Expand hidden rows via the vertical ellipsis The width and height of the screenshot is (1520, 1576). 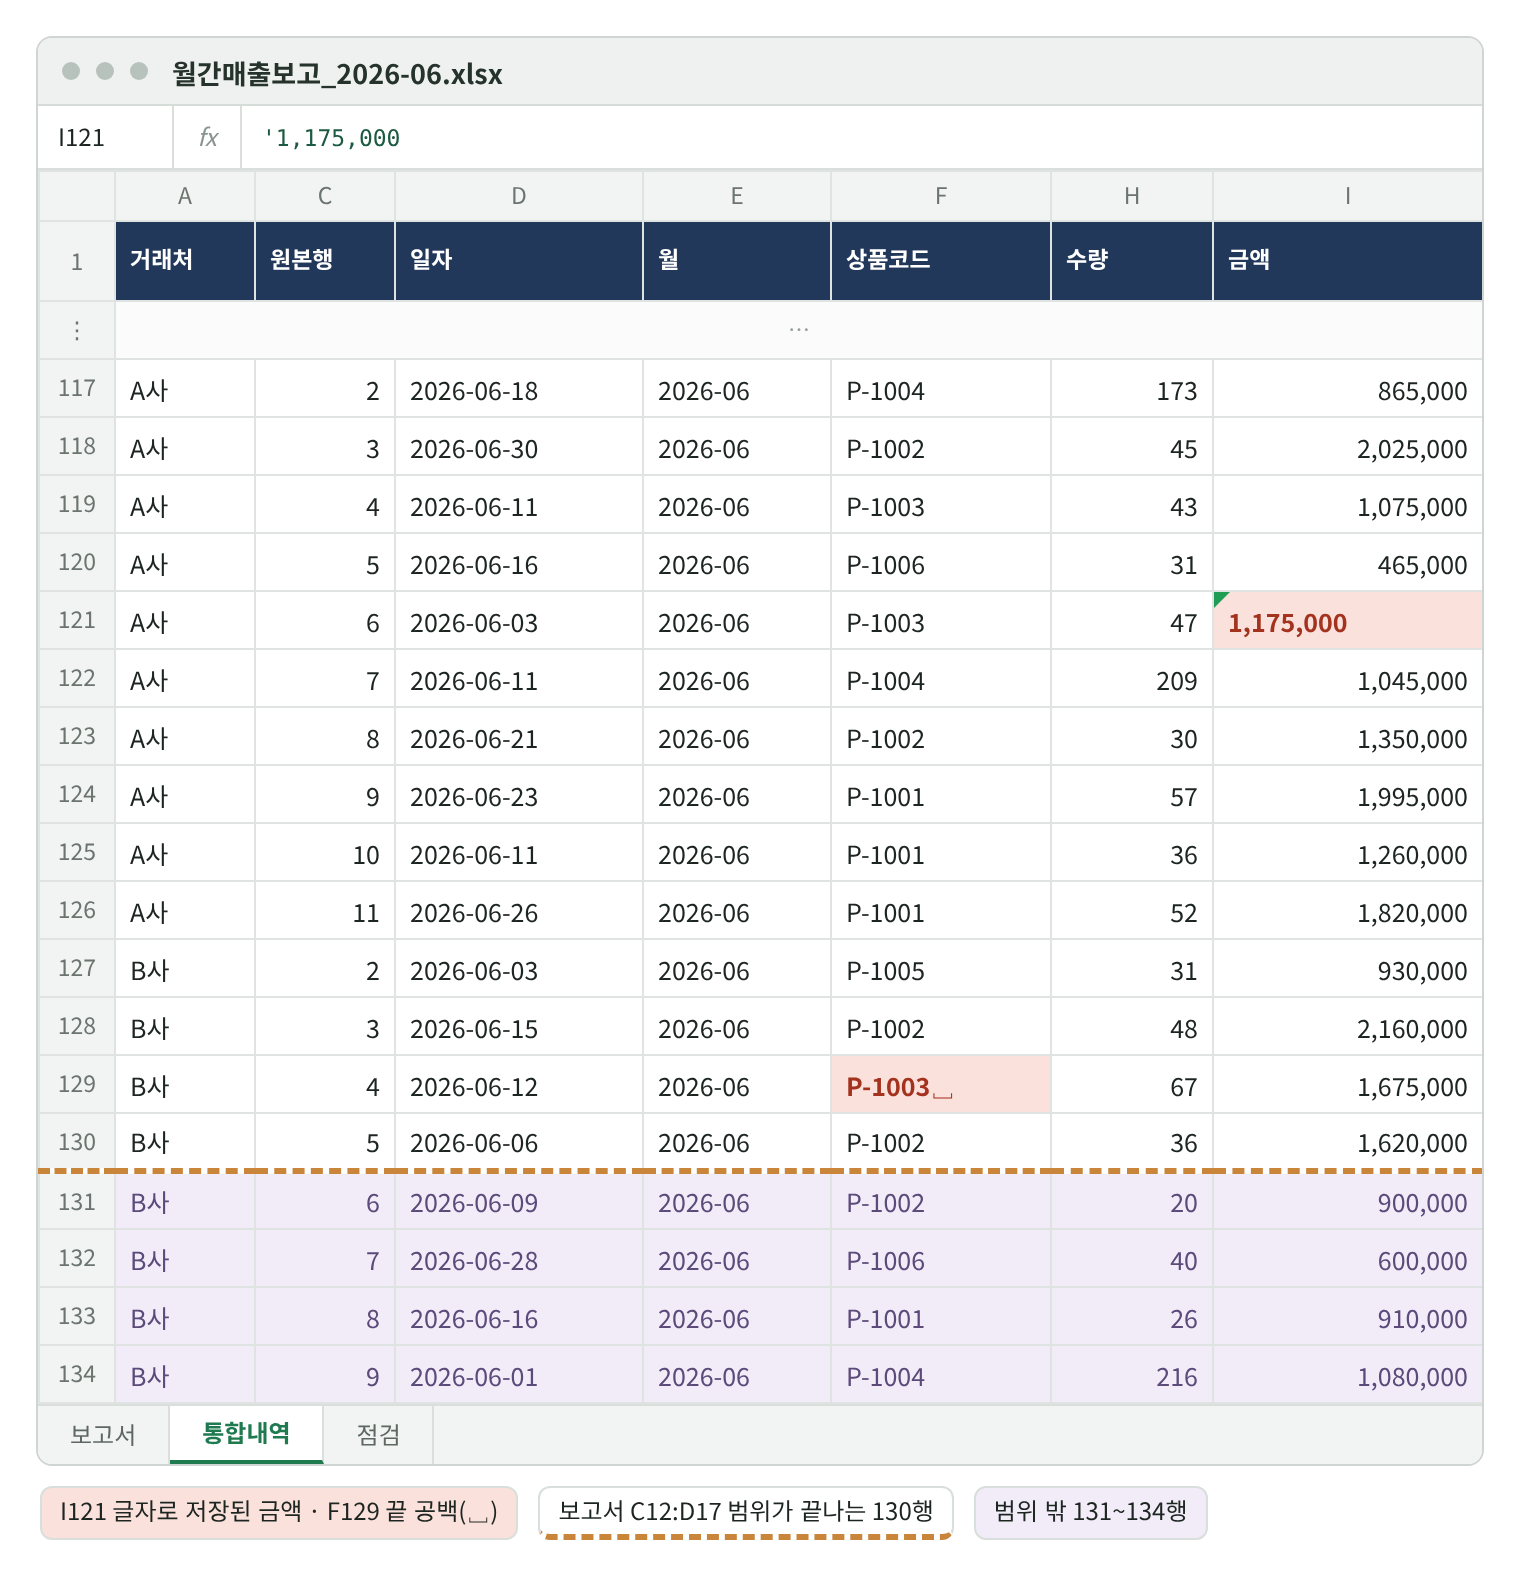[77, 330]
